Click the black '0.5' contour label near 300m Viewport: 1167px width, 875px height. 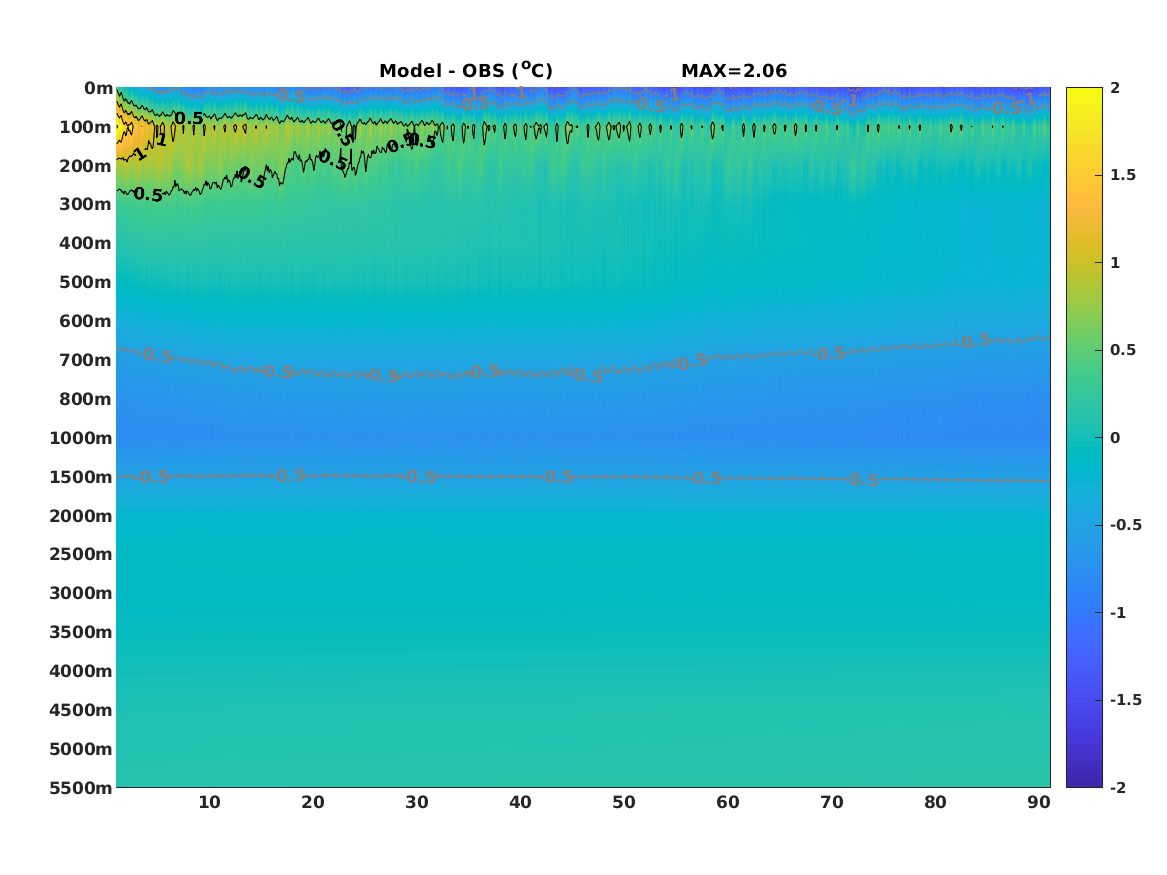[x=148, y=195]
